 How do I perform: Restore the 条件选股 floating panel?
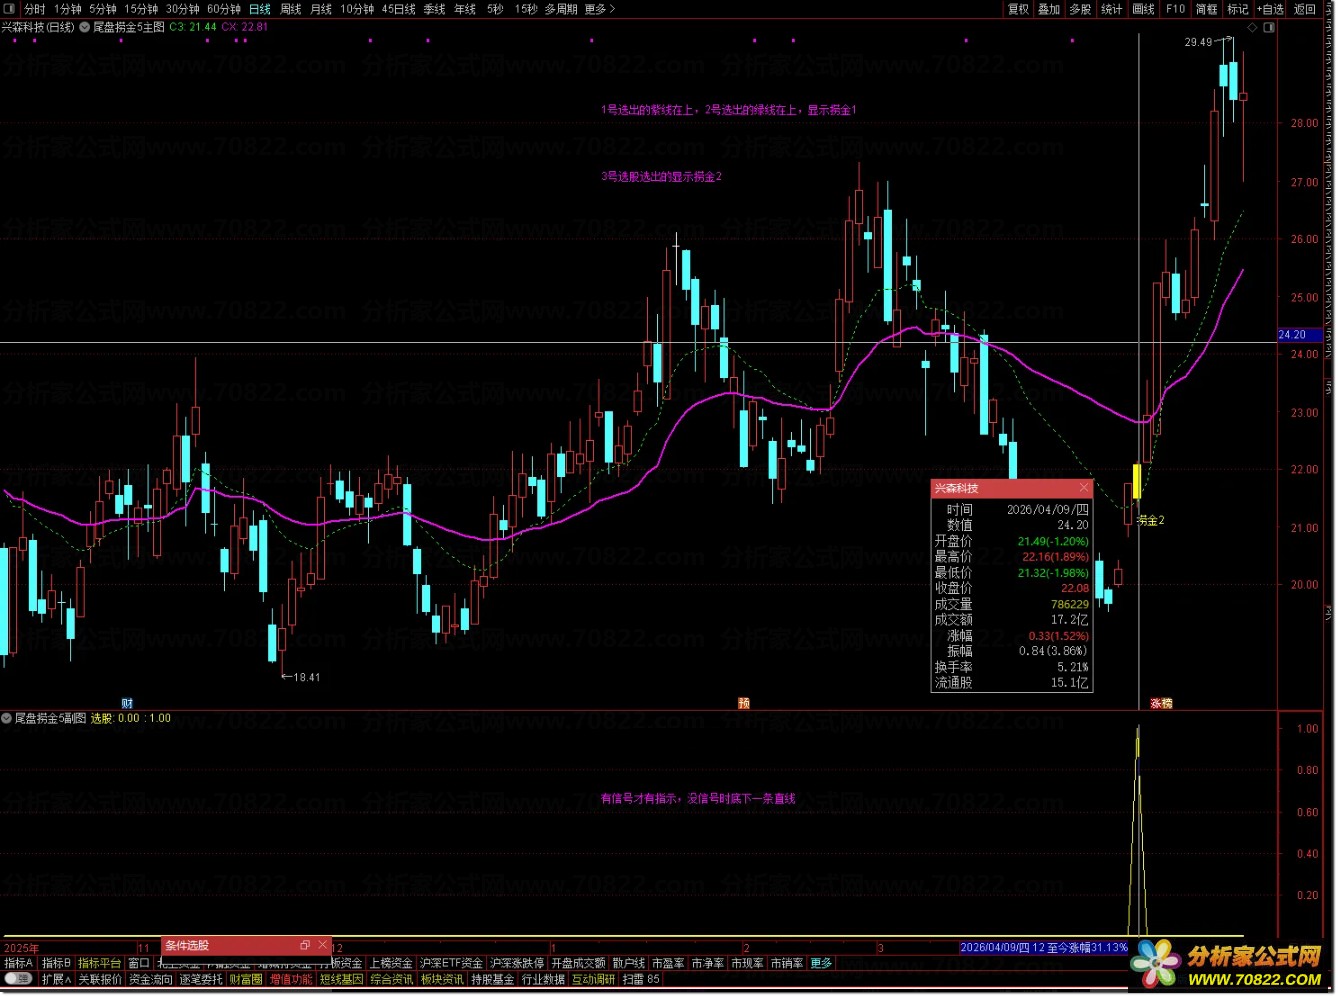(x=305, y=945)
